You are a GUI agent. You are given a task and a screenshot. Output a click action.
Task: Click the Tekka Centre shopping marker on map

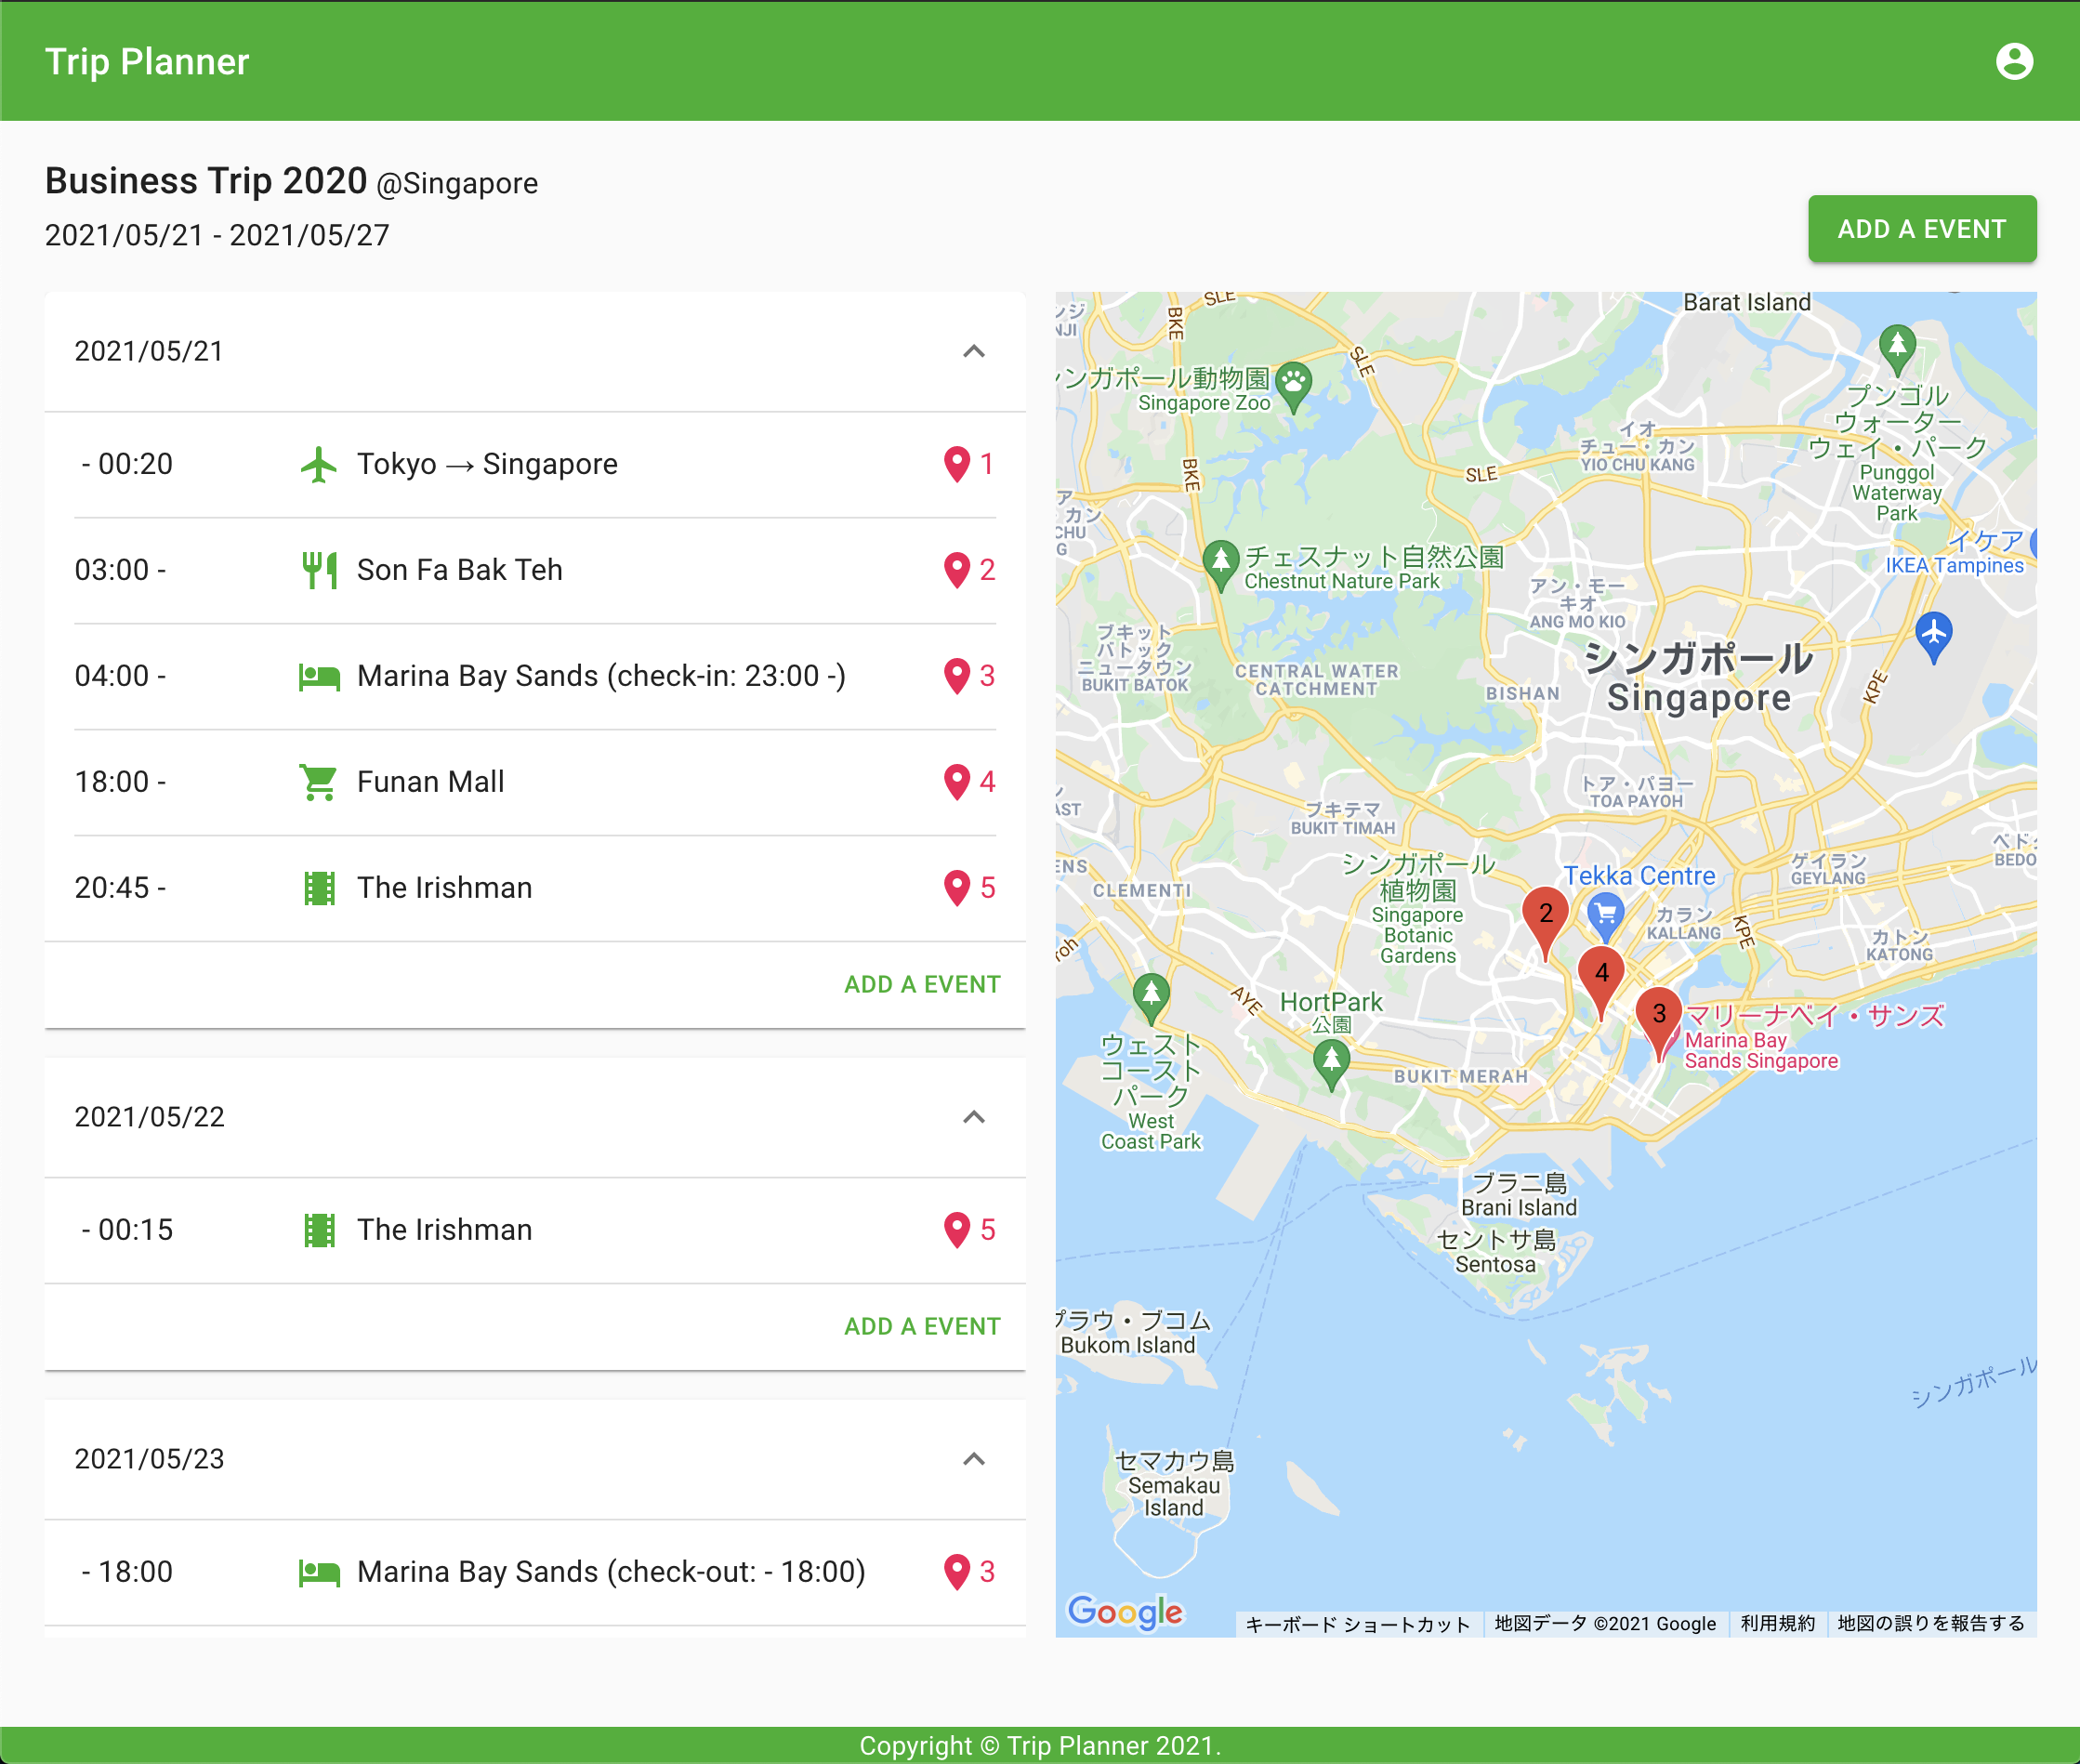coord(1605,917)
